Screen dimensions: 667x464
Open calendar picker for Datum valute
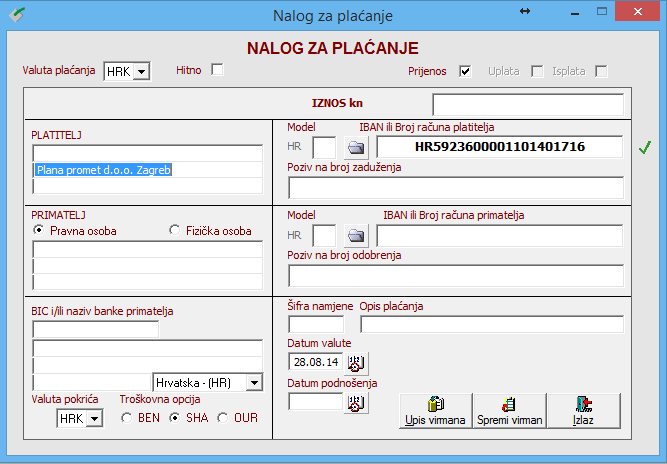356,363
